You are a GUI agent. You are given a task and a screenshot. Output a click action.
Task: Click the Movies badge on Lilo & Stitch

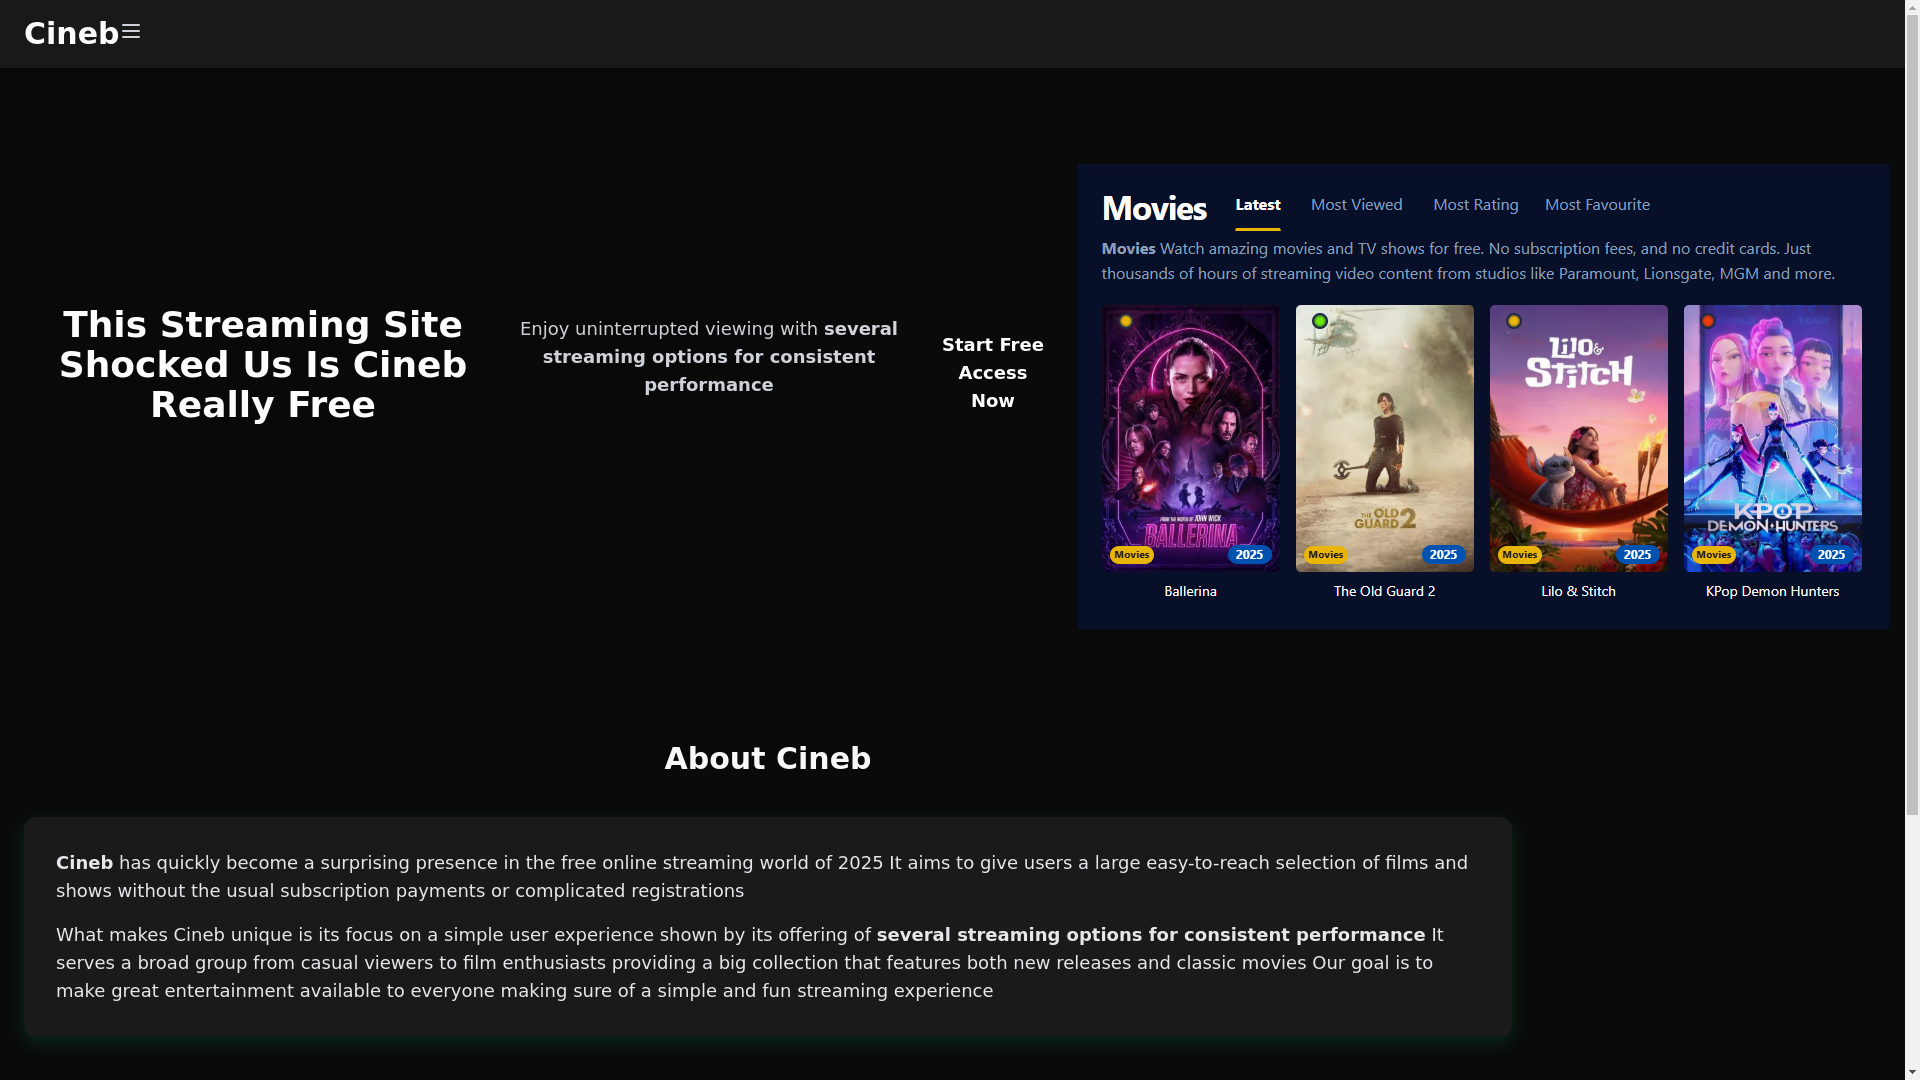[1520, 555]
